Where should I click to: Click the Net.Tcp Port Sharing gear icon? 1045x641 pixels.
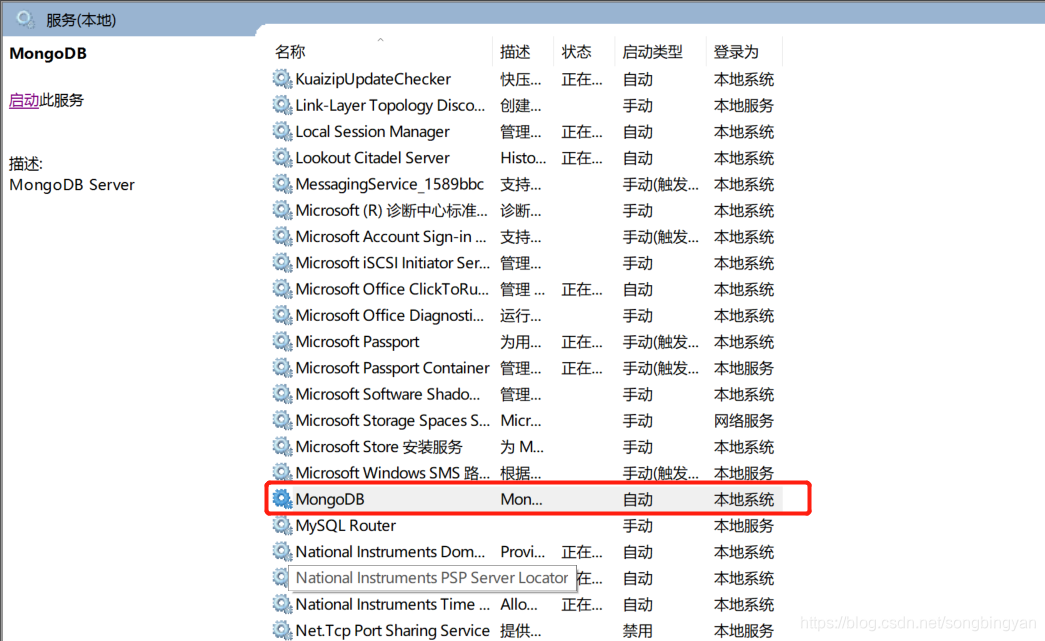[x=283, y=630]
